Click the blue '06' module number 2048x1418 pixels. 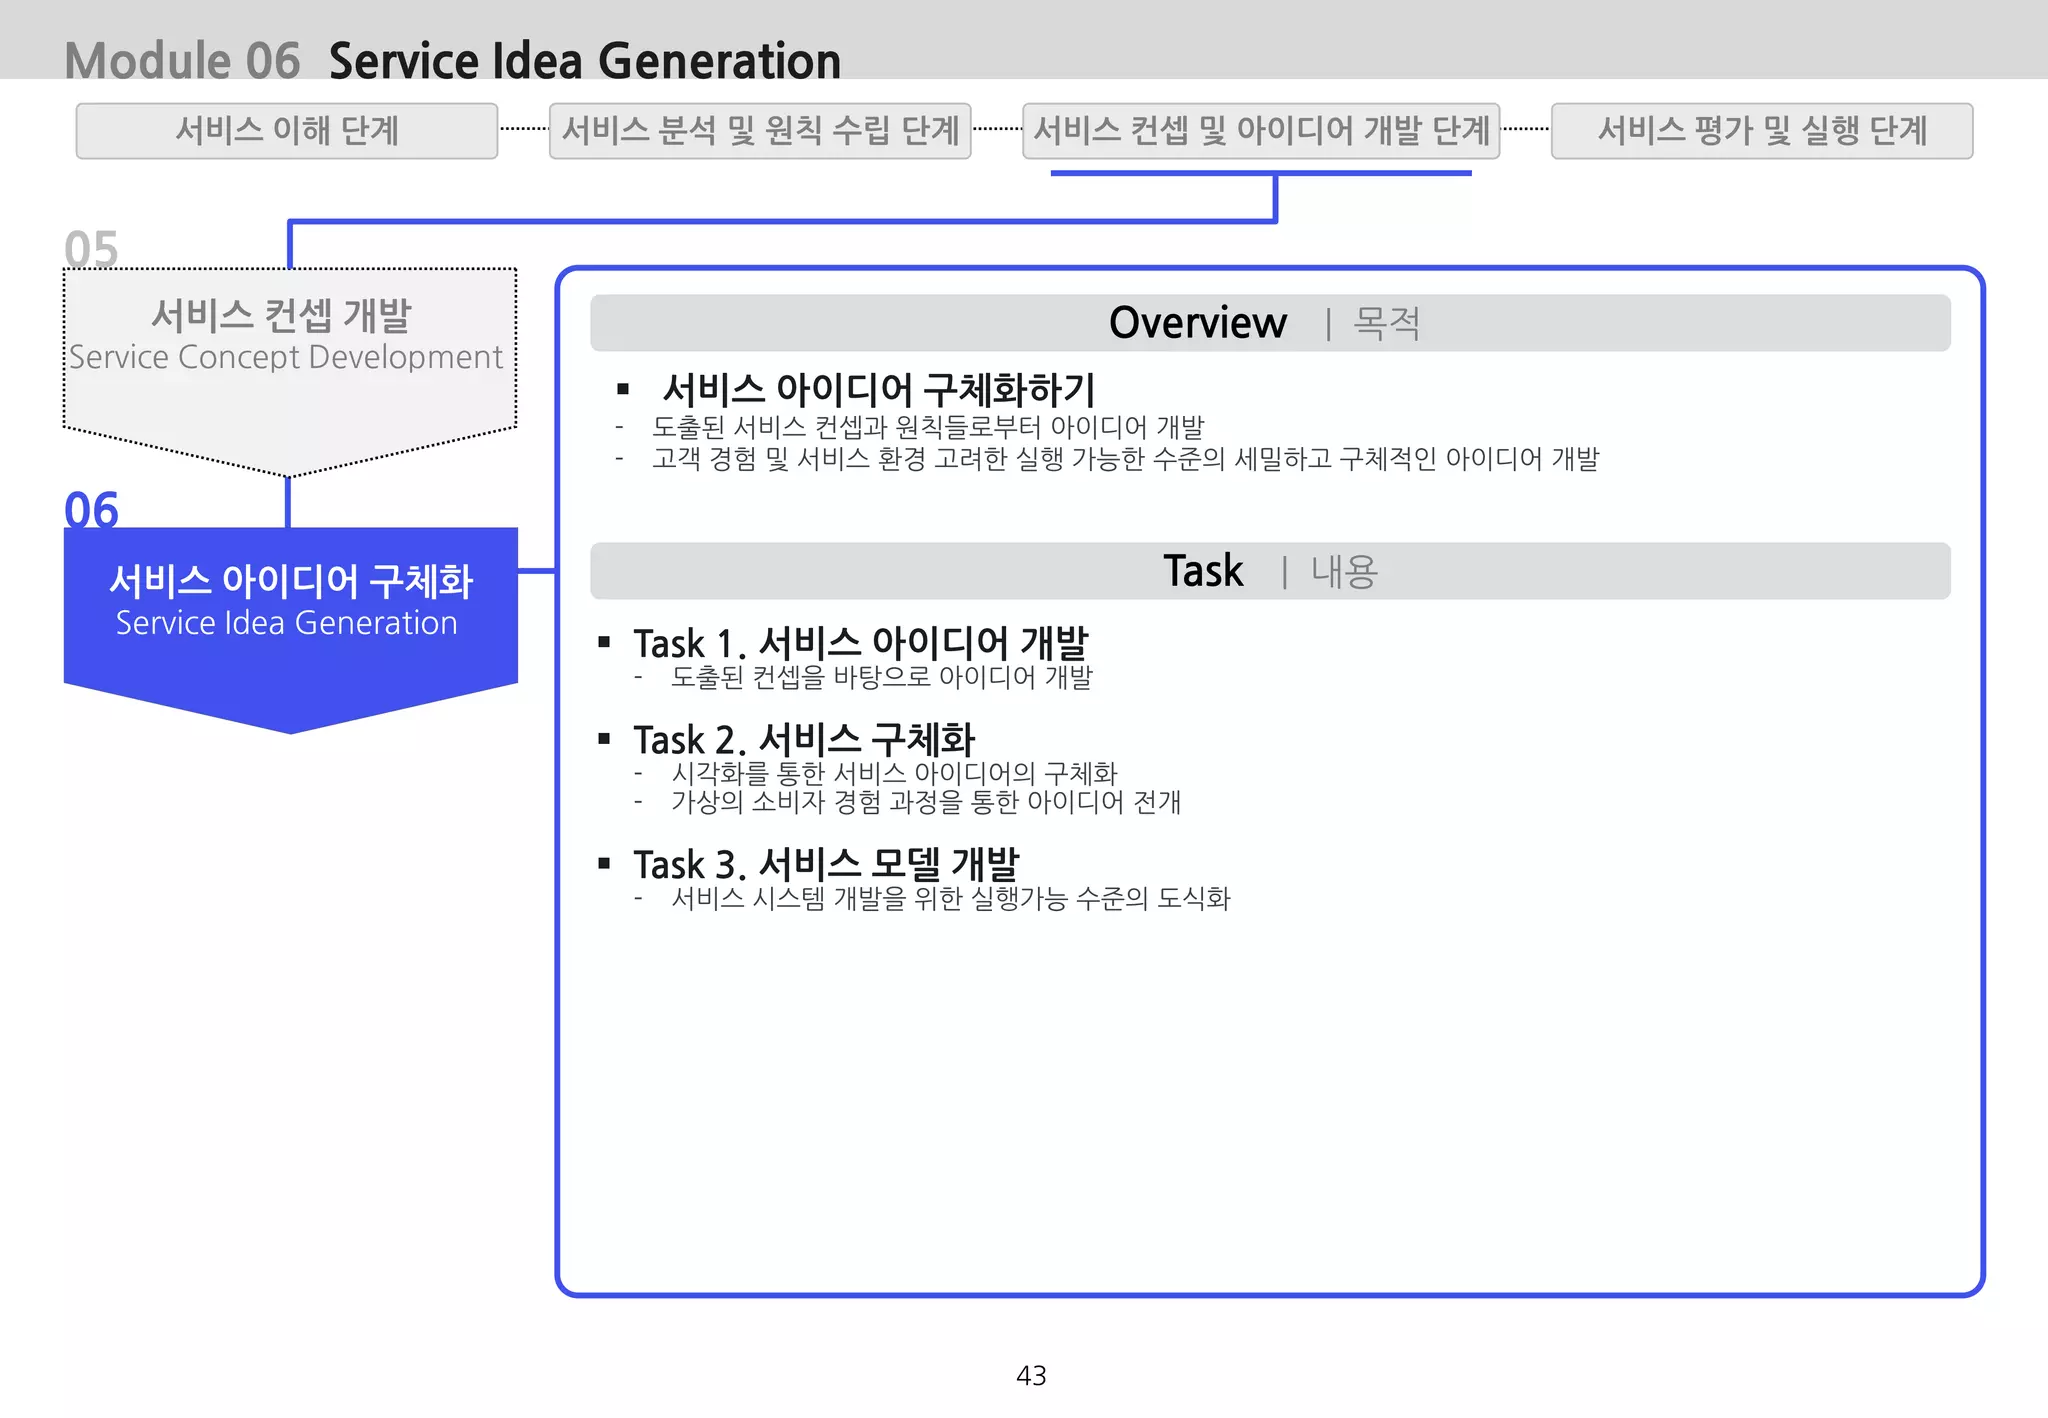[91, 509]
